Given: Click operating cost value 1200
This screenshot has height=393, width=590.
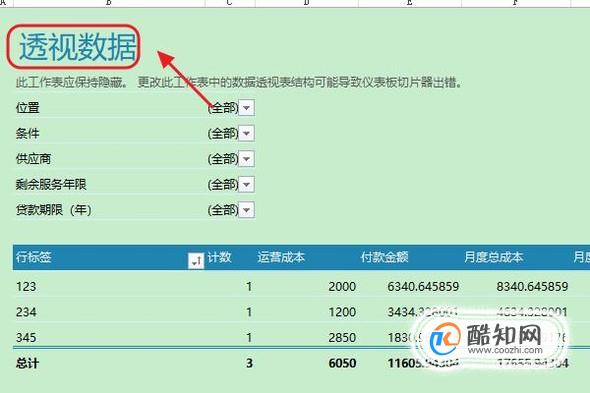Looking at the screenshot, I should click(342, 312).
